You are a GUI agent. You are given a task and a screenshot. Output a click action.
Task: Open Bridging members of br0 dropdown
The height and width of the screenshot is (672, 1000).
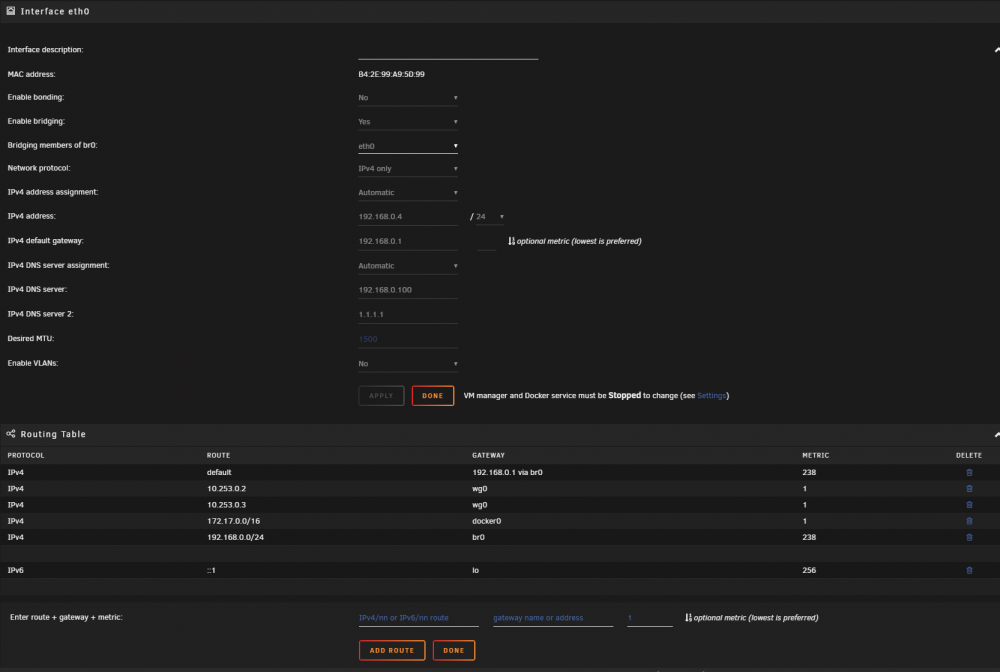[x=408, y=146]
